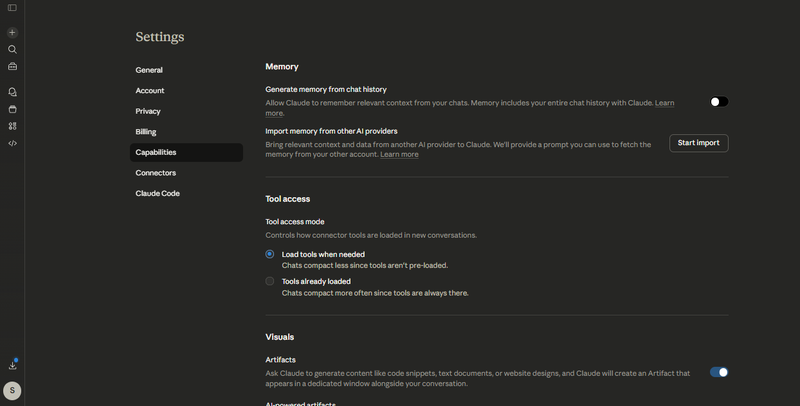Open Learn more link for importing memory
Image resolution: width=800 pixels, height=406 pixels.
(399, 155)
